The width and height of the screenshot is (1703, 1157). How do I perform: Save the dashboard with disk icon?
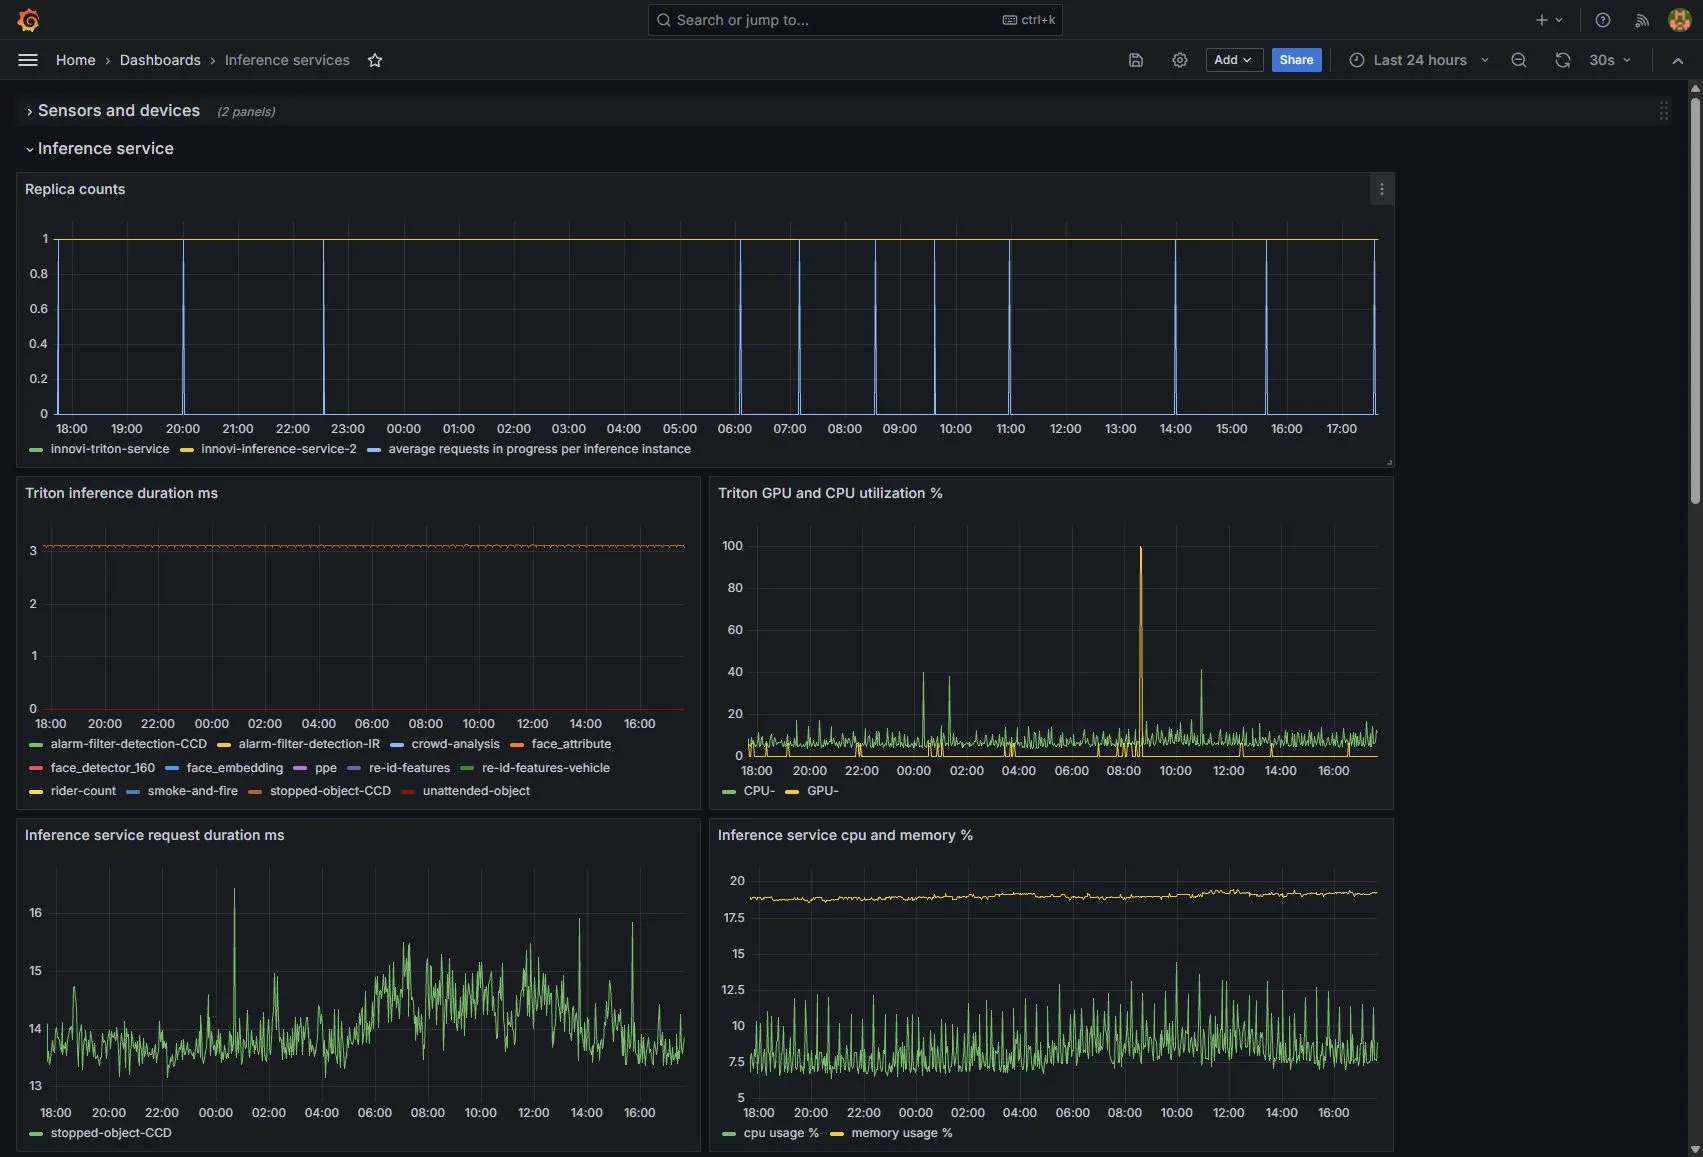(1136, 60)
